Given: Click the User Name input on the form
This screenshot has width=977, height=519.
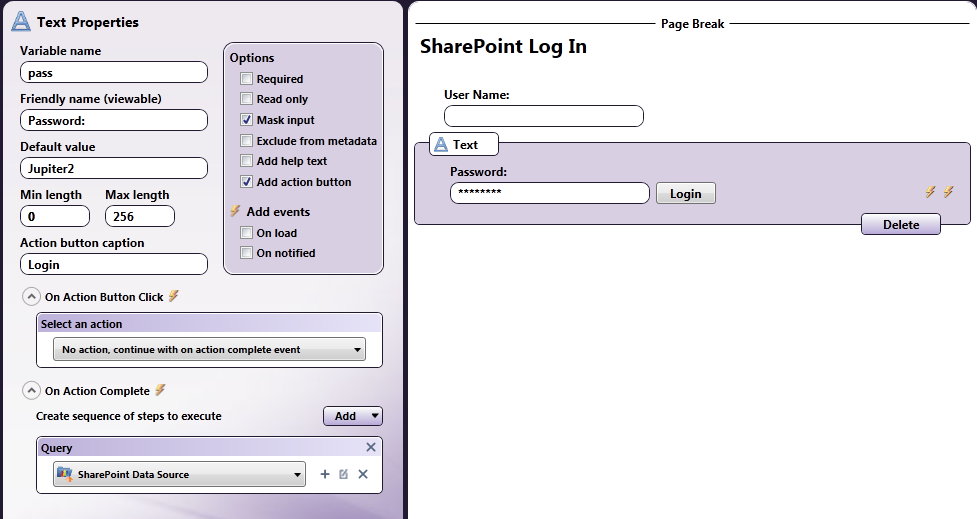Looking at the screenshot, I should click(x=543, y=116).
